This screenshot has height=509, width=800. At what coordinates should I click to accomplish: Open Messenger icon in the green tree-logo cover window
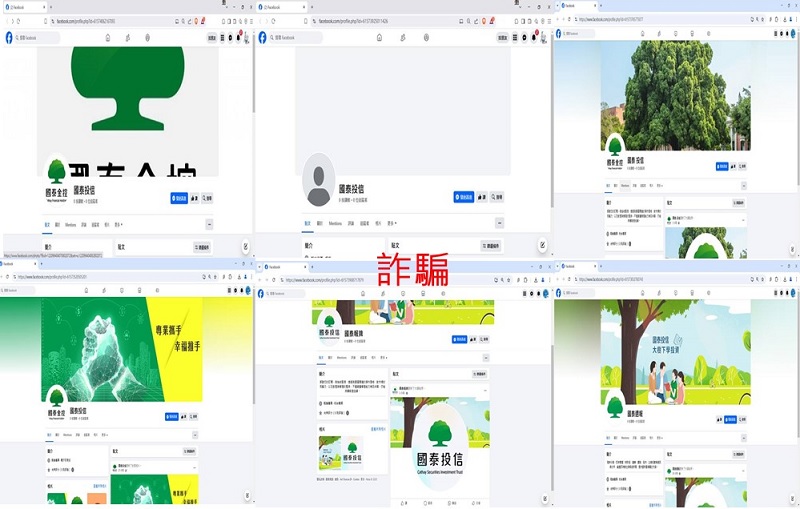tap(231, 38)
